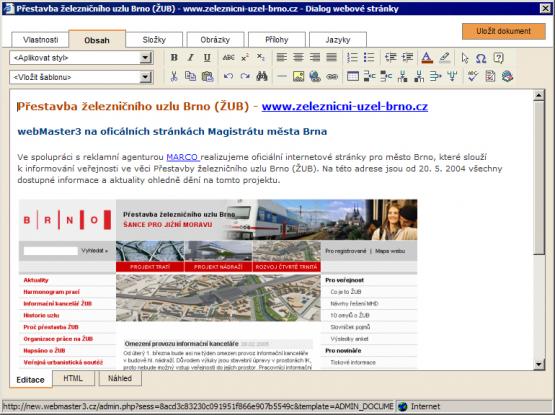555x415 pixels.
Task: Open the editor help icon
Action: (x=498, y=58)
